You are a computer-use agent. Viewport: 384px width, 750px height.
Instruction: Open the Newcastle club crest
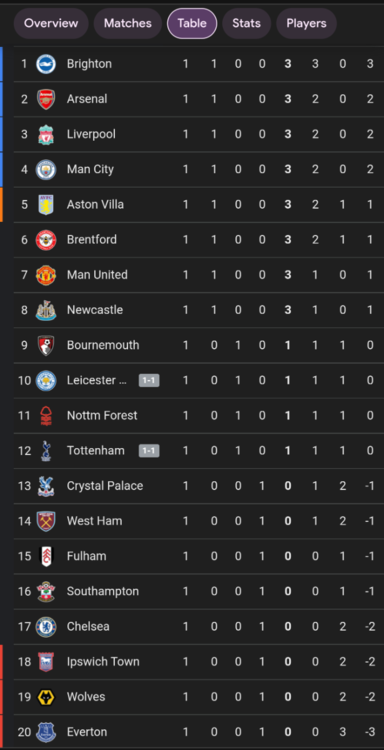tap(46, 310)
